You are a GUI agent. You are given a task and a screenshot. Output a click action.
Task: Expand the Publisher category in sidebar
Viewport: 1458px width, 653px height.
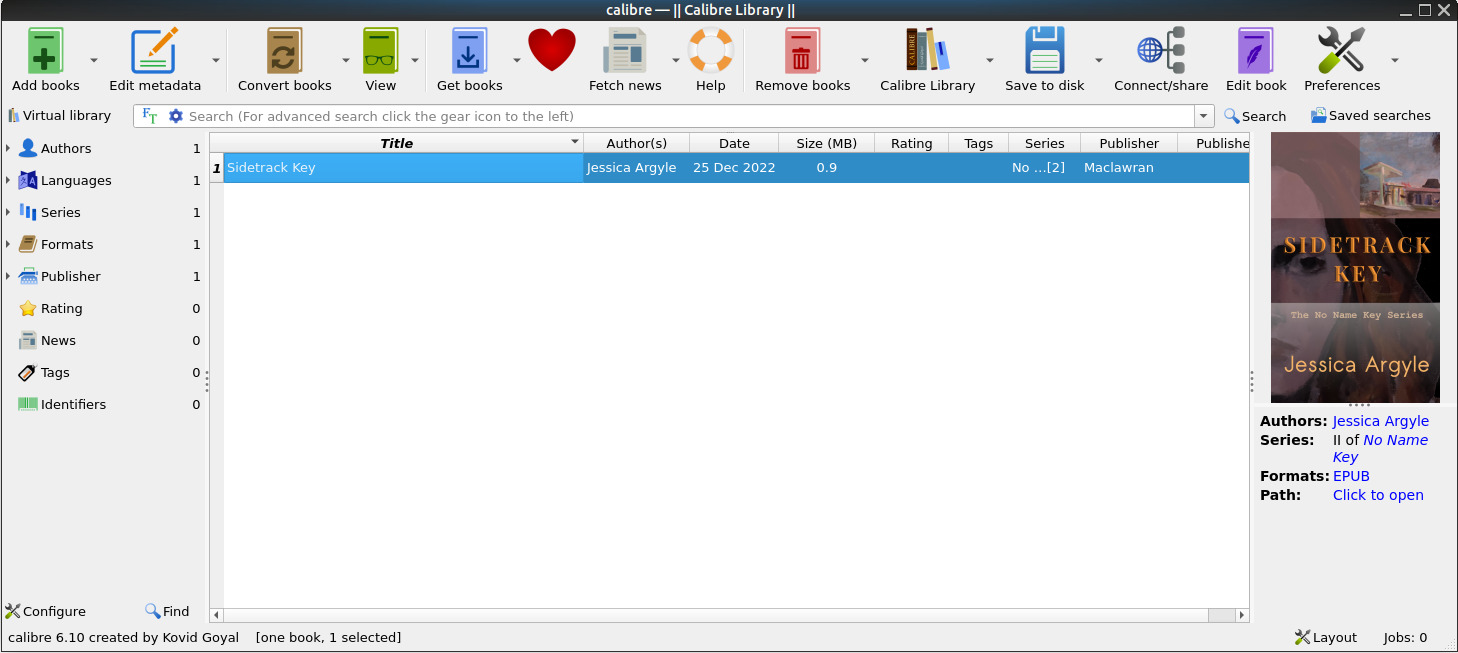(8, 277)
